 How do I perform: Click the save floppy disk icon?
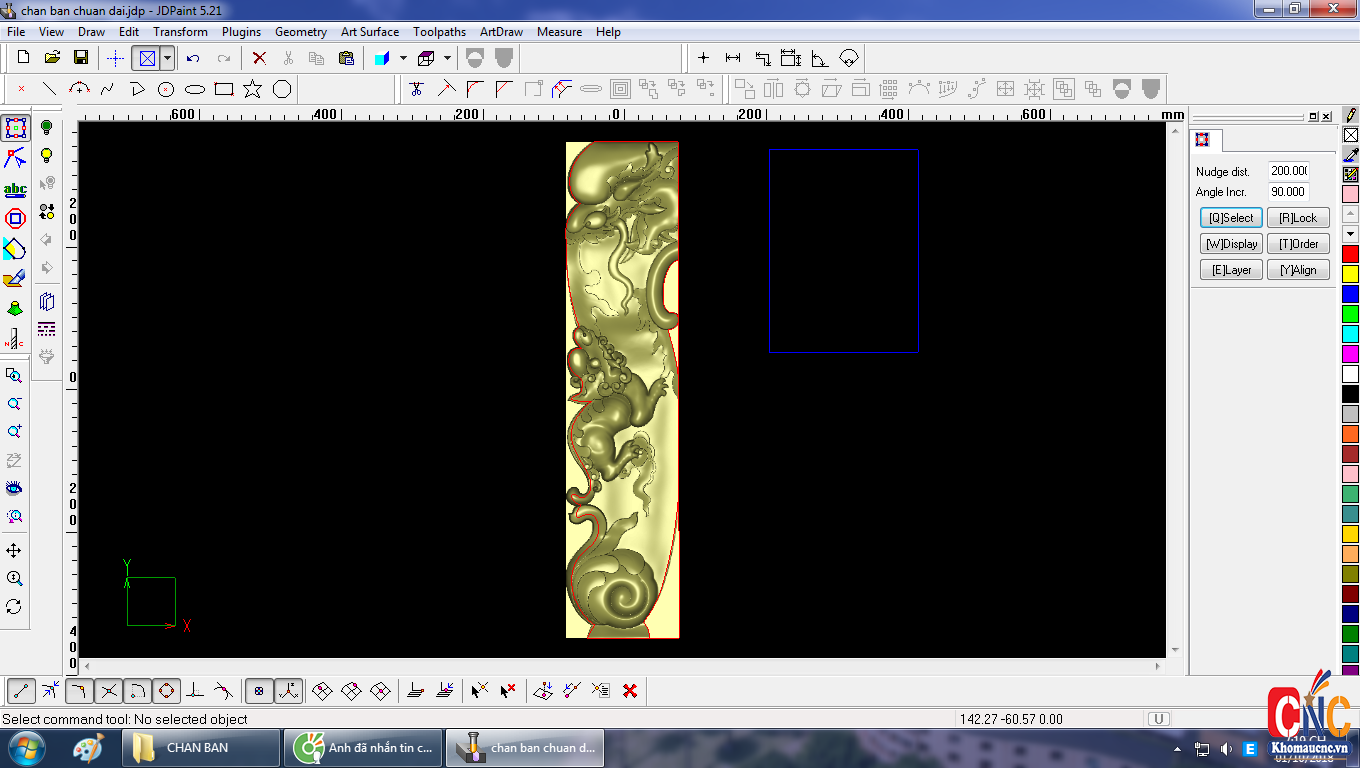pos(81,58)
